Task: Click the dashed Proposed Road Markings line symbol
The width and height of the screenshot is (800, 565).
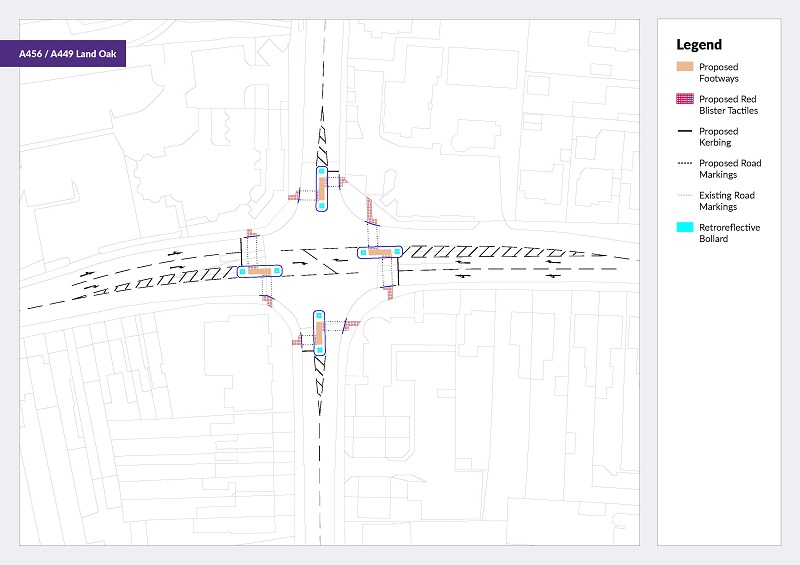Action: point(685,163)
